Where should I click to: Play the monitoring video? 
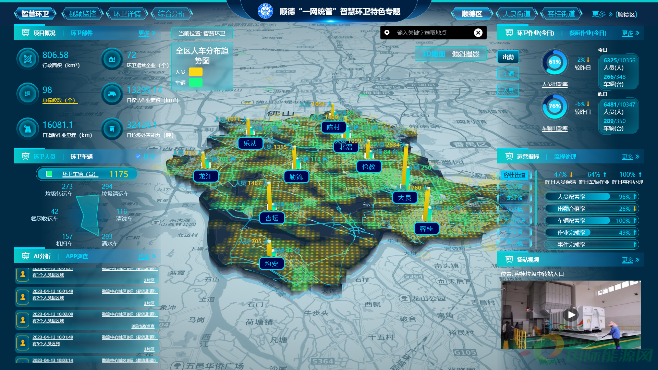point(570,315)
